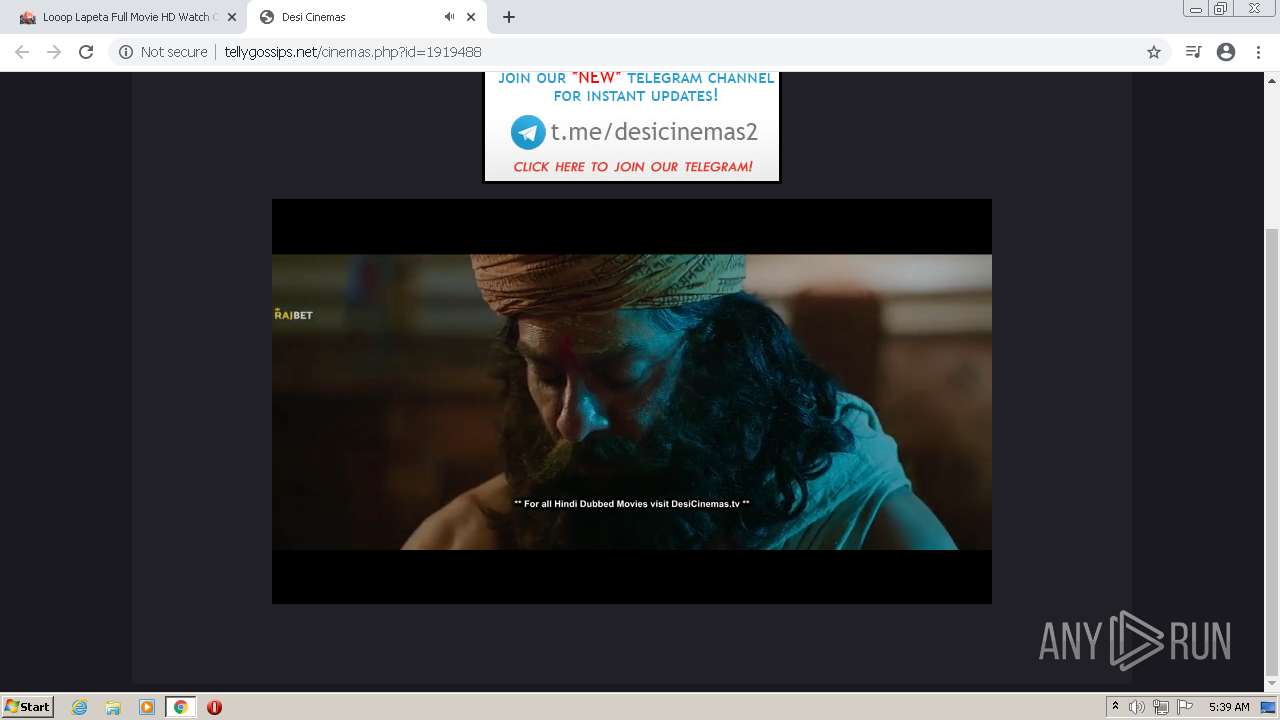Open the Chrome profile avatar
The image size is (1280, 720).
pos(1226,52)
